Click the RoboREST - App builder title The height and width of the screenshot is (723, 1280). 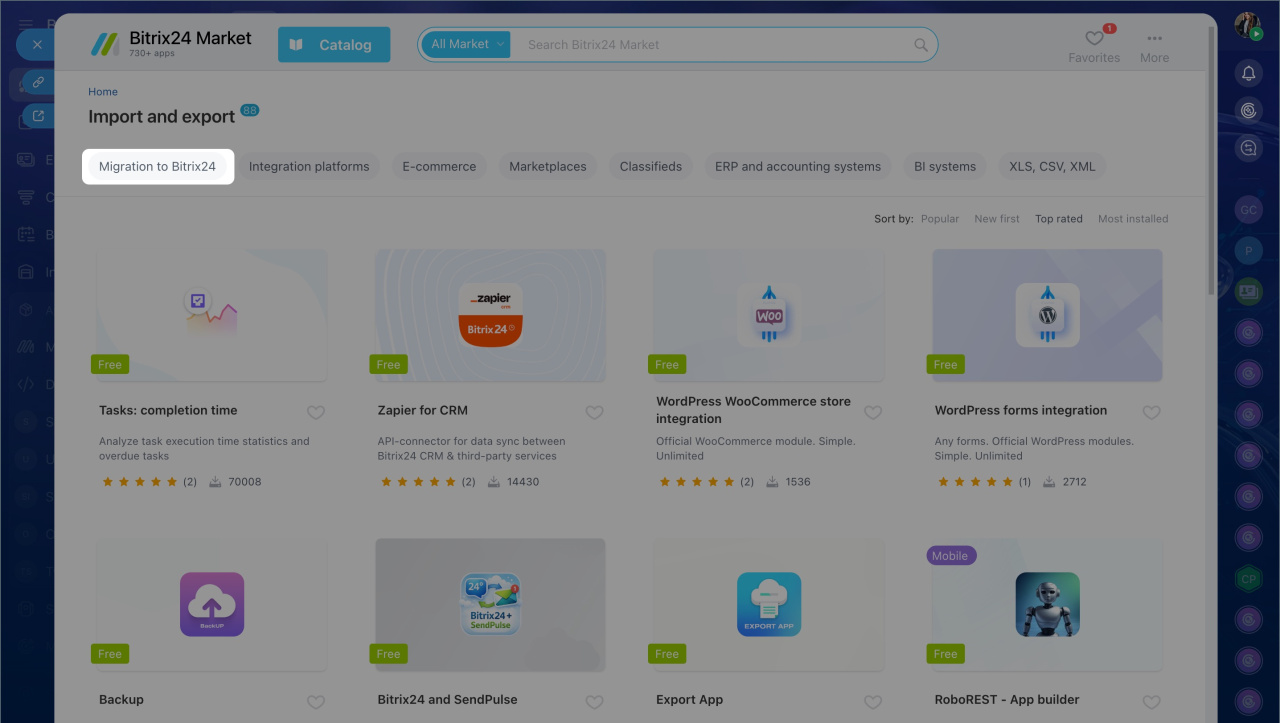1007,700
